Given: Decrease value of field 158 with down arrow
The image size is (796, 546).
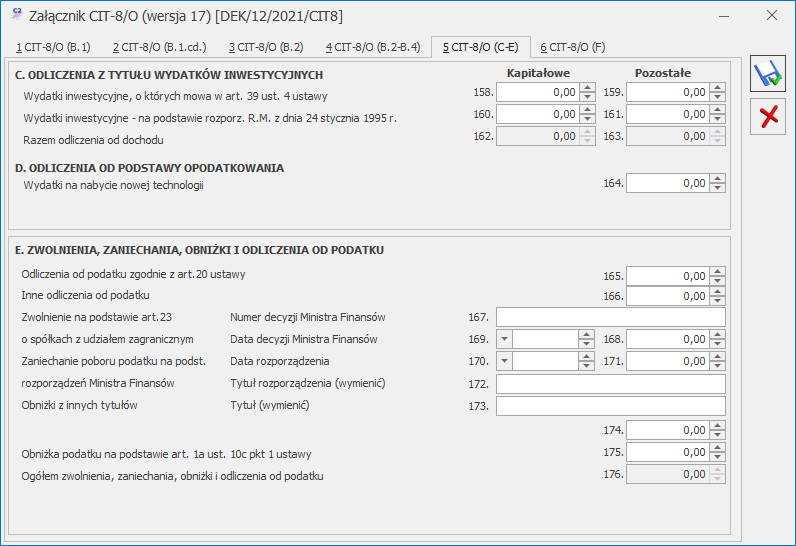Looking at the screenshot, I should (587, 97).
